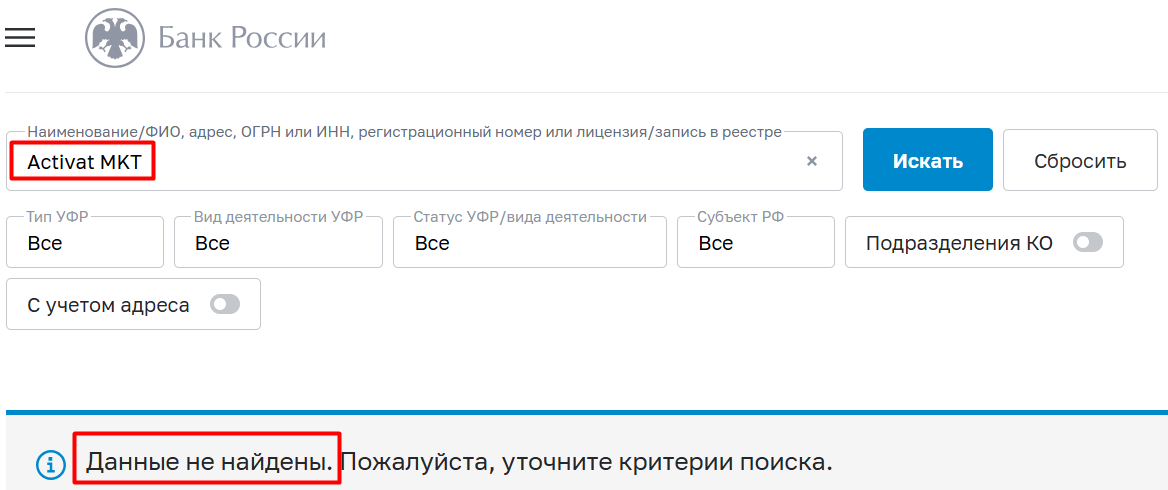Open the Вид деятельности УФР dropdown
The image size is (1168, 490).
tap(278, 242)
